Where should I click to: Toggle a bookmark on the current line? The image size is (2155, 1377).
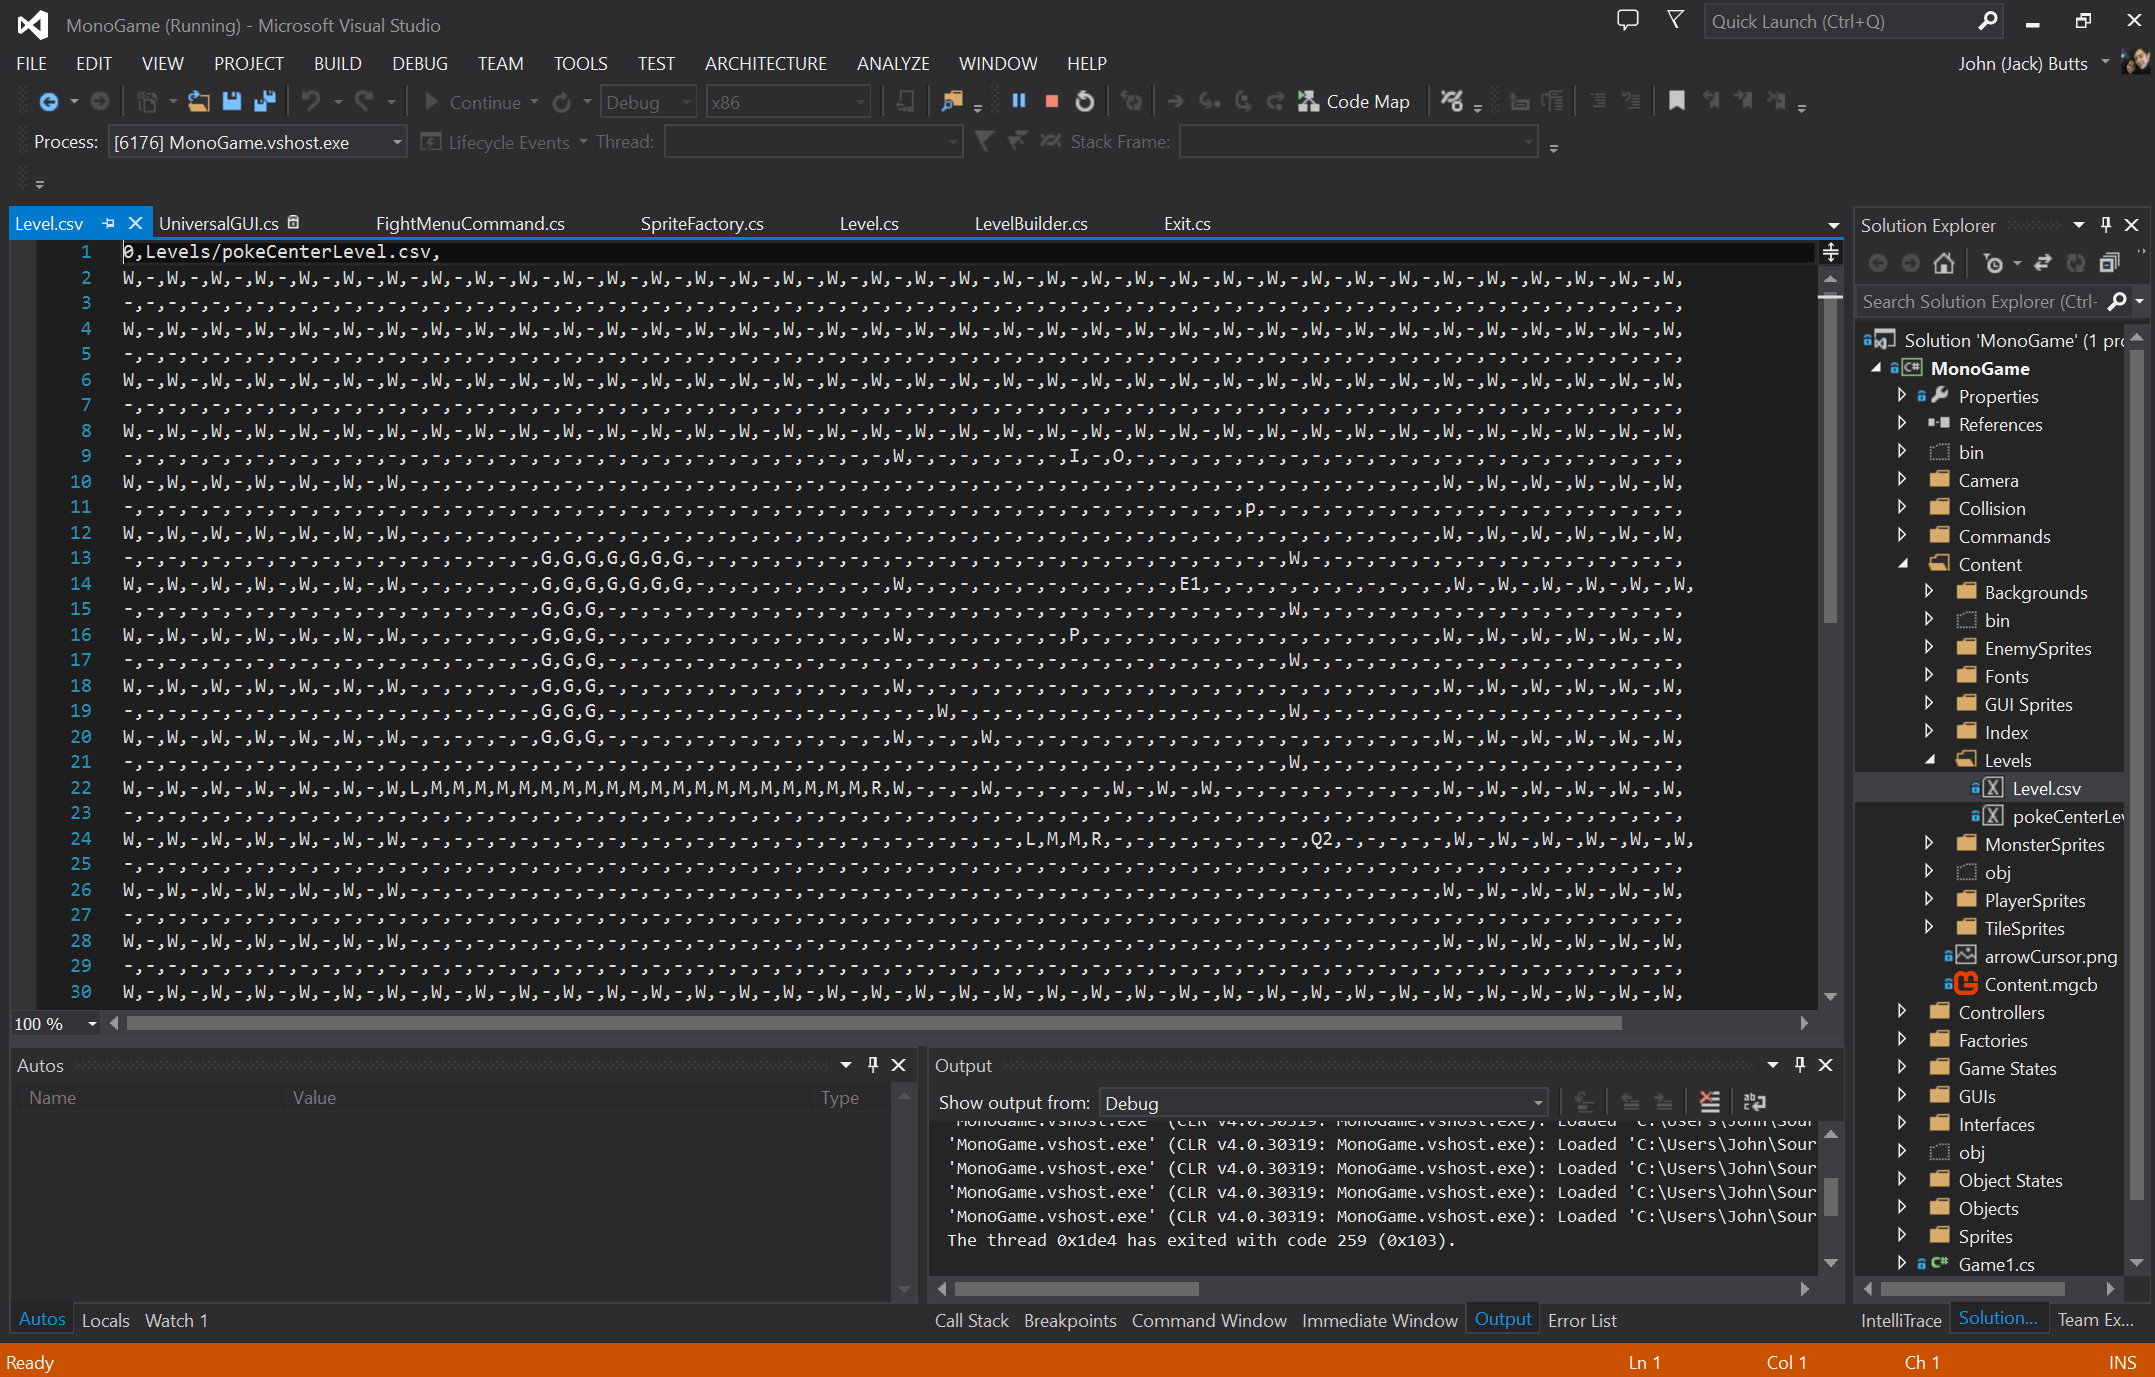tap(1677, 101)
